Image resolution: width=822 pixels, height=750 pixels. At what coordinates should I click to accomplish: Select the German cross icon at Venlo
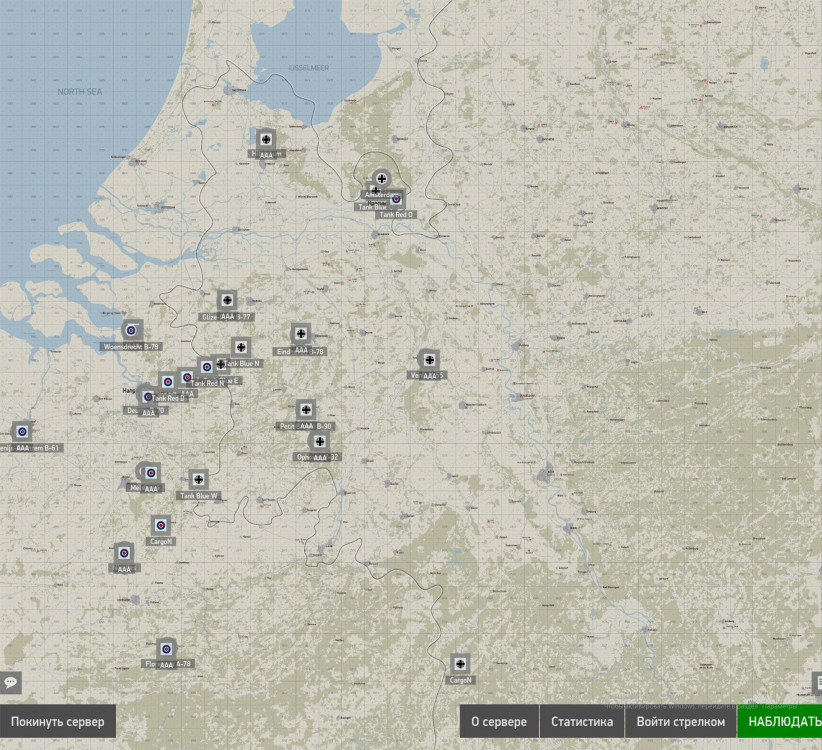tap(429, 360)
